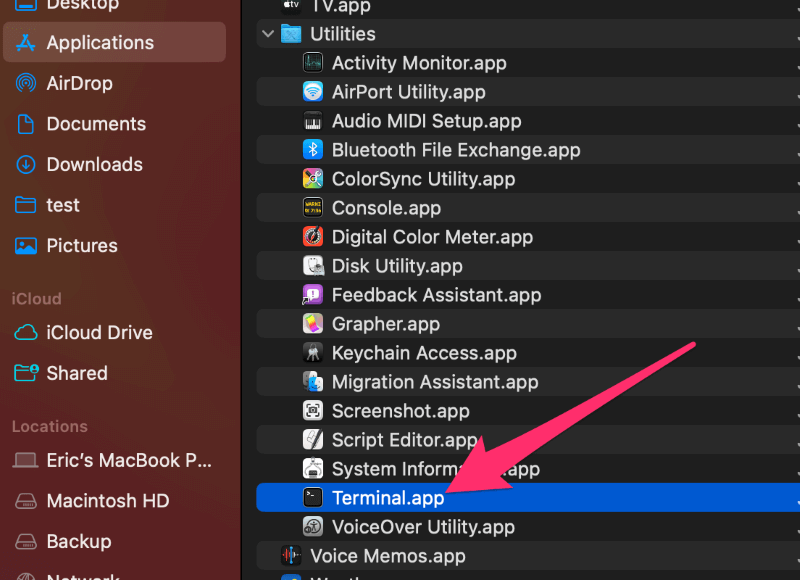Image resolution: width=800 pixels, height=580 pixels.
Task: Collapse the Utilities folder
Action: (x=268, y=34)
